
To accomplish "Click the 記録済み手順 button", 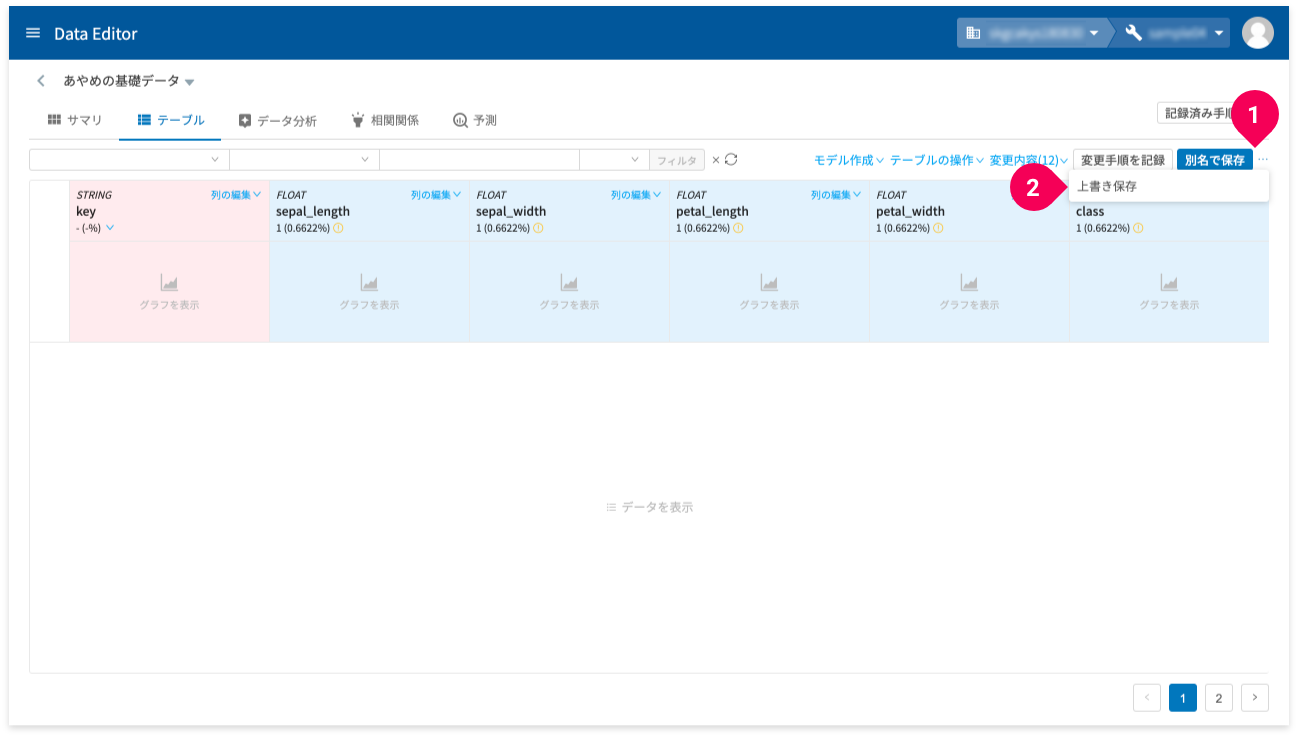I will click(1199, 113).
